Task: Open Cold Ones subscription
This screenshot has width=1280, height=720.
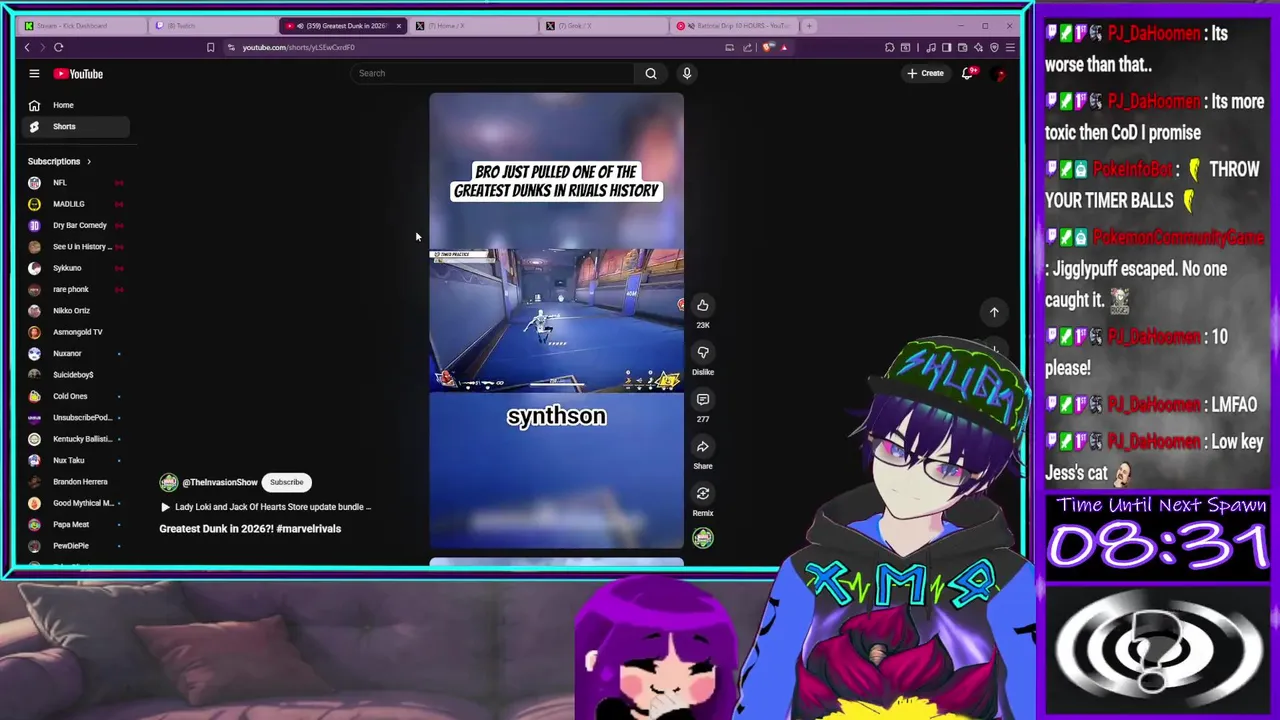Action: [x=75, y=396]
